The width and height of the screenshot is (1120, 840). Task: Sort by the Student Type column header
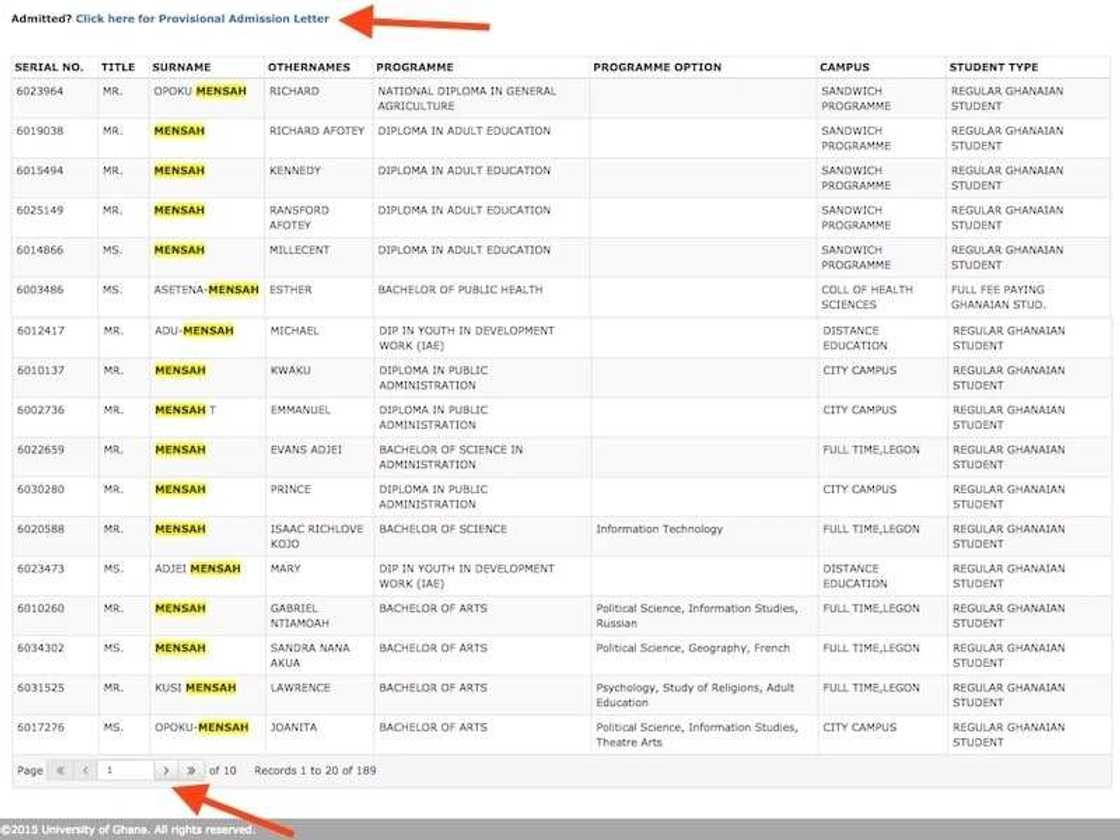994,67
